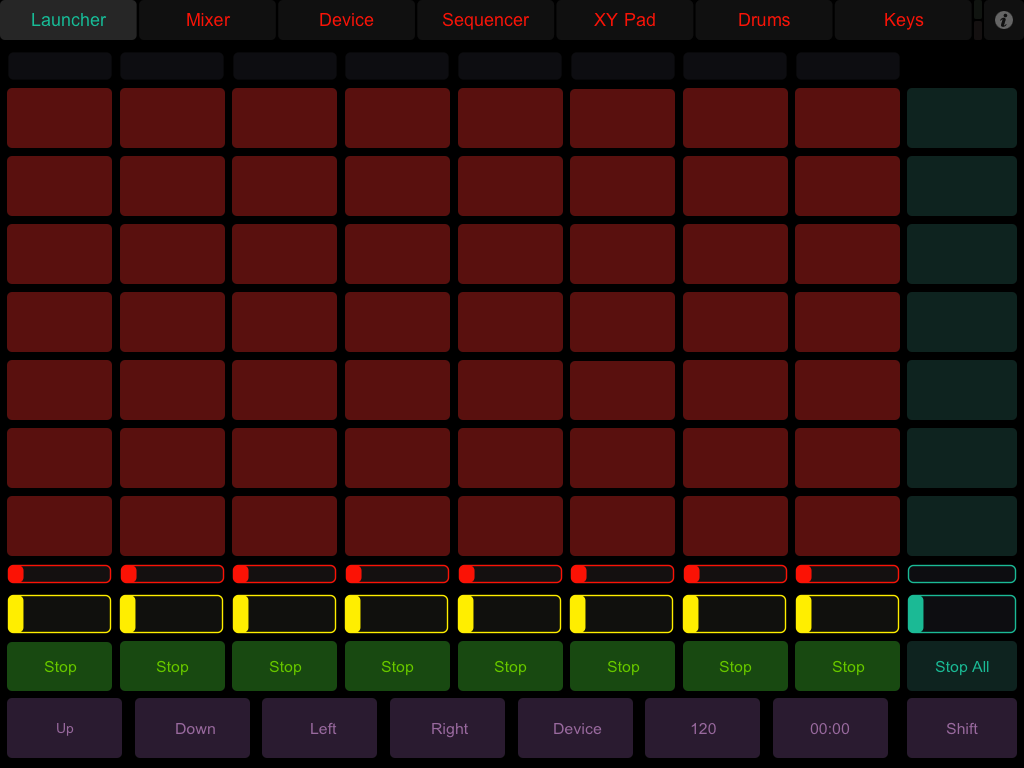Open the Keys view
1024x768 pixels.
point(902,19)
